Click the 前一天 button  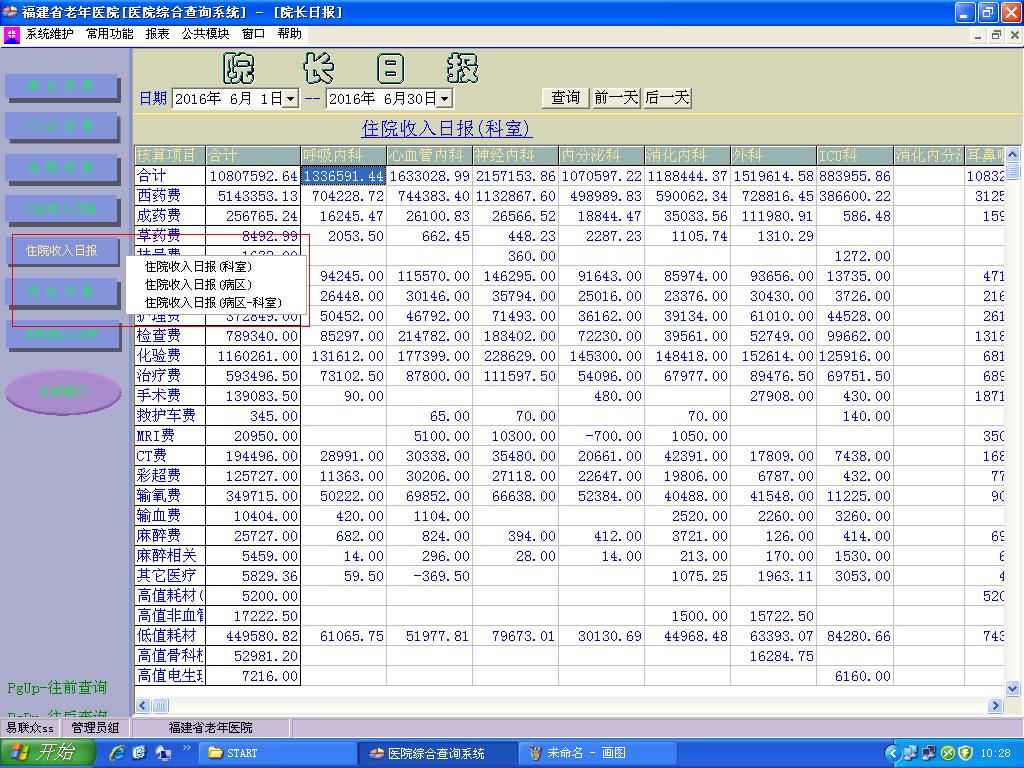[616, 98]
